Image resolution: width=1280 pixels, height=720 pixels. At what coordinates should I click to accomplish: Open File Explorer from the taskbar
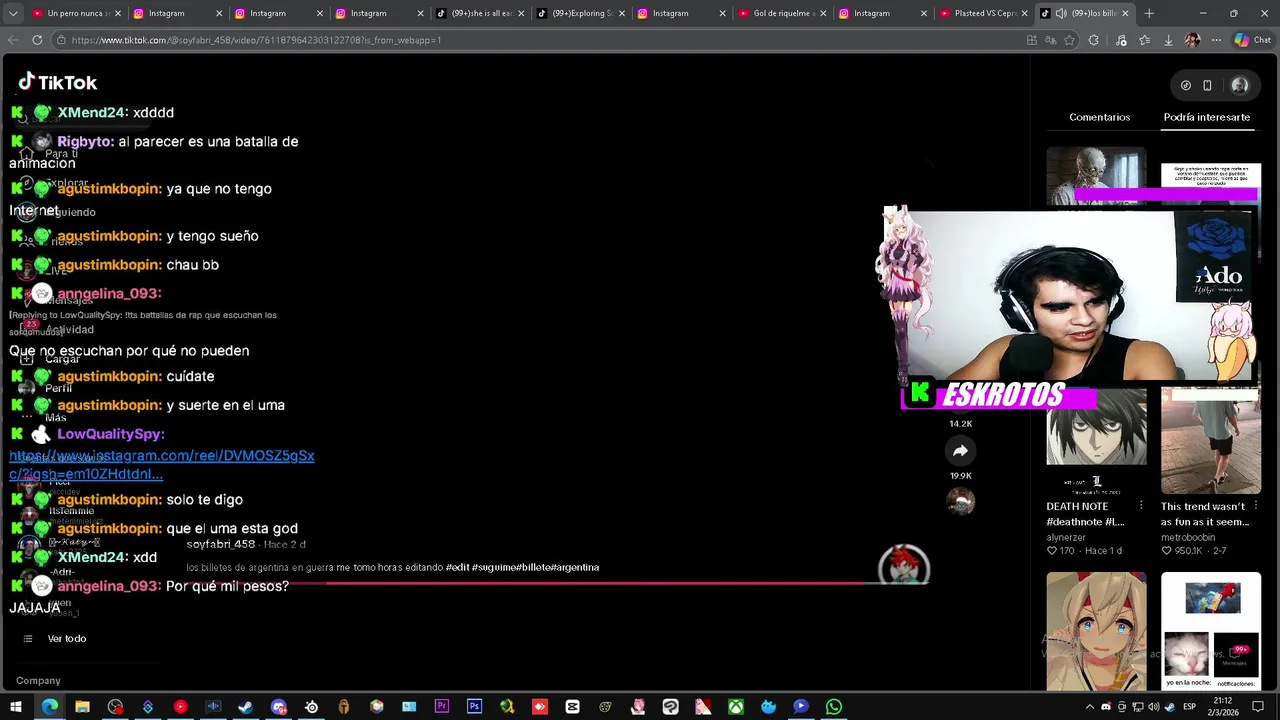82,706
